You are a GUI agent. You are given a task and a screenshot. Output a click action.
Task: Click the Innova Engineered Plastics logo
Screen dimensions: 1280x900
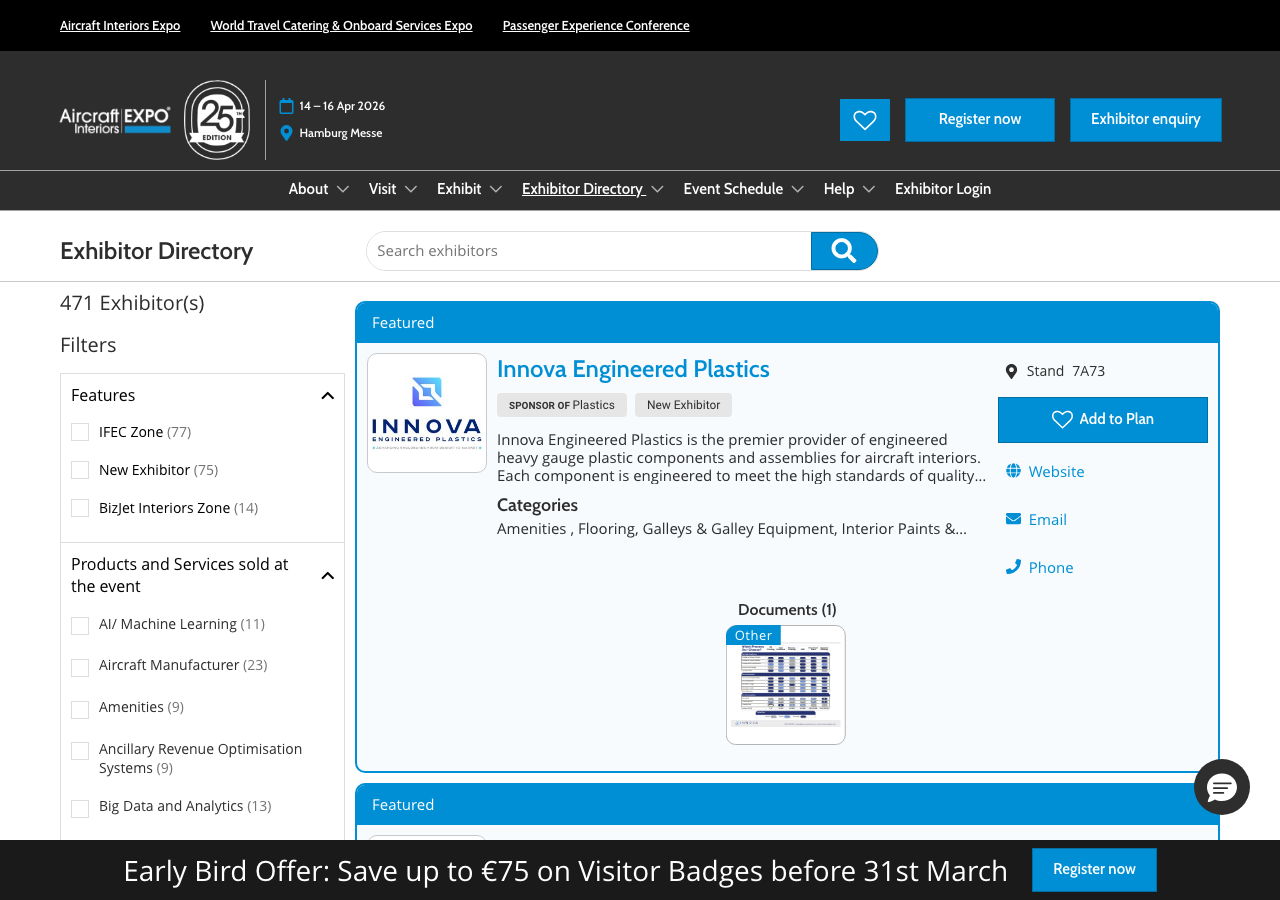(x=427, y=413)
